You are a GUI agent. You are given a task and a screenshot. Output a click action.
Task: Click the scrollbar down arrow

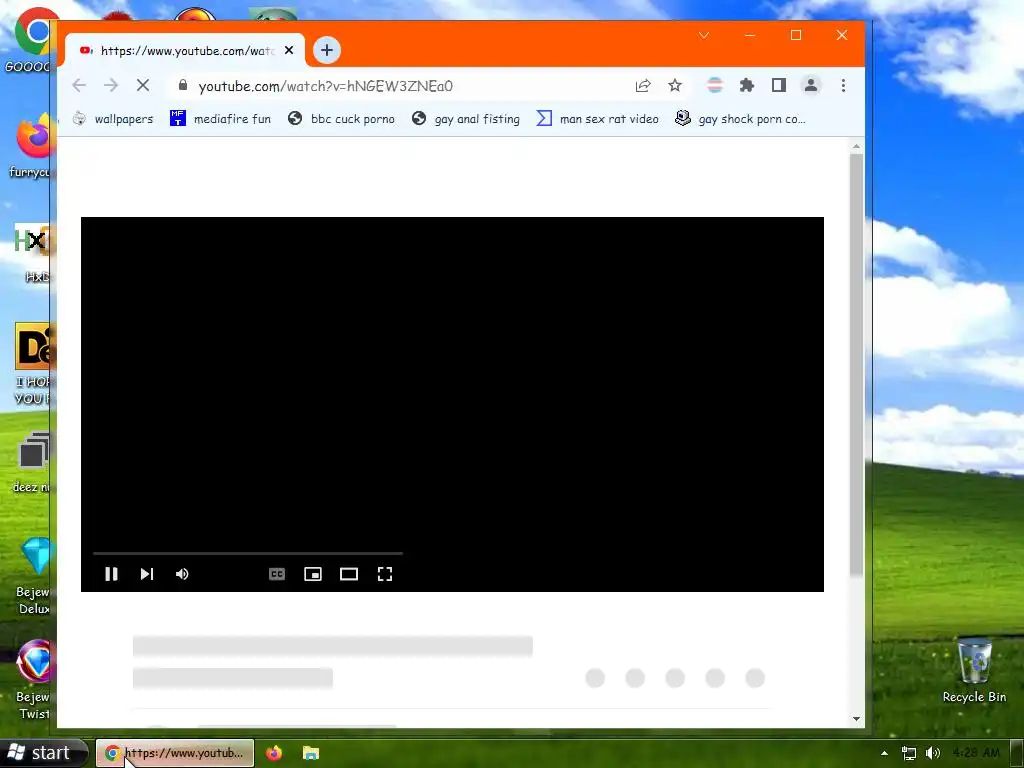click(x=856, y=719)
